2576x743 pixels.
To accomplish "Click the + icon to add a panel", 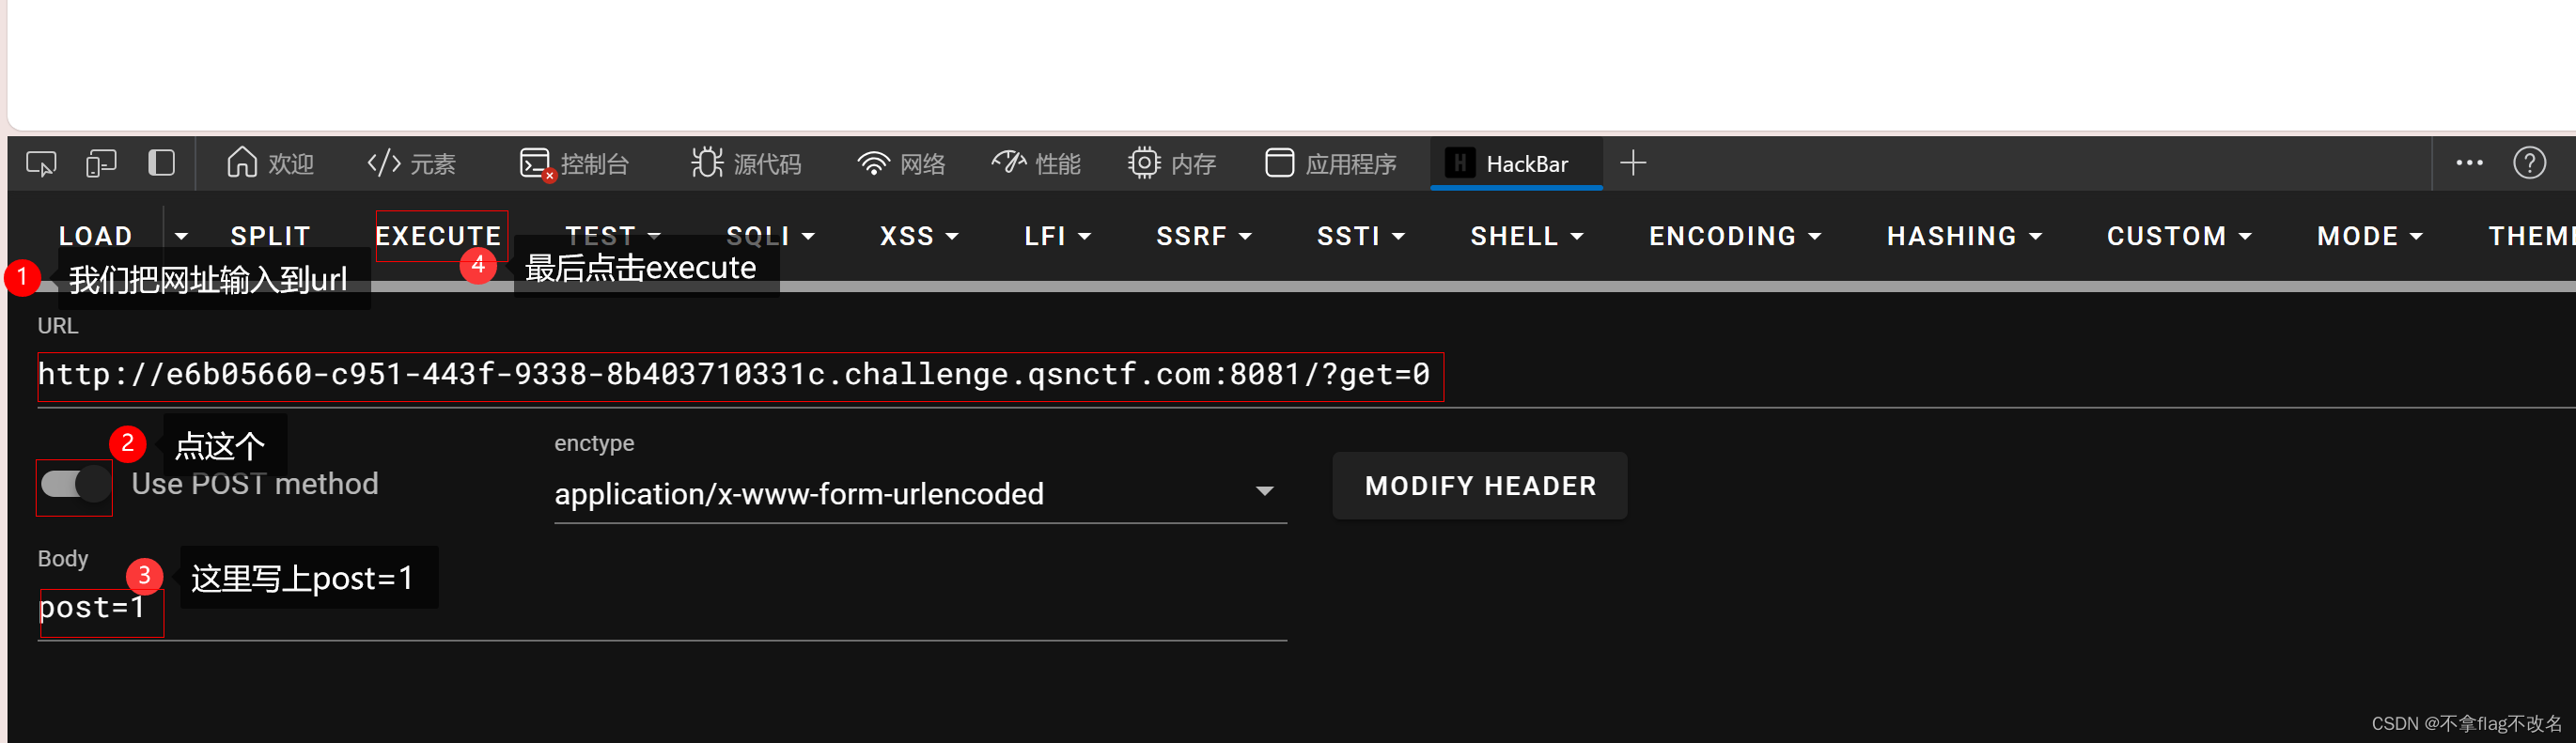I will tap(1634, 162).
